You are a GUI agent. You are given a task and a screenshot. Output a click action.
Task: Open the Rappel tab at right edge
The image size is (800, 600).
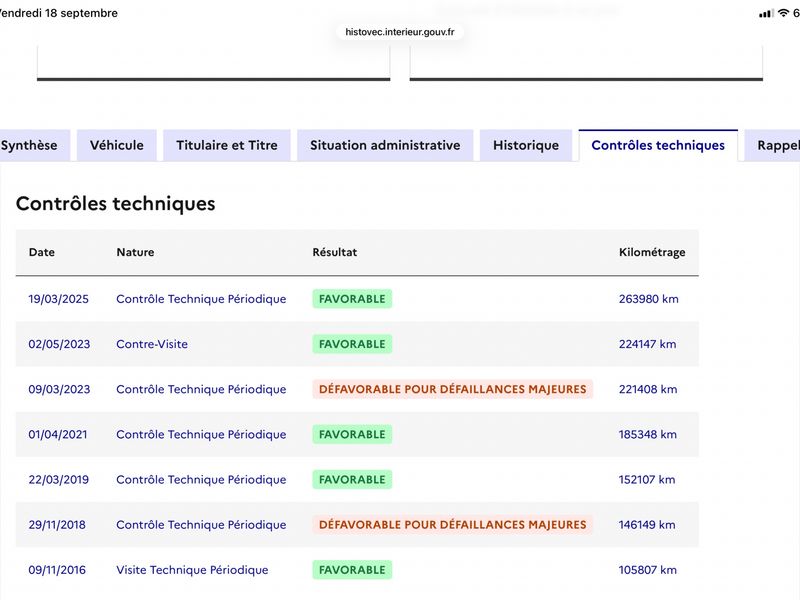(774, 145)
